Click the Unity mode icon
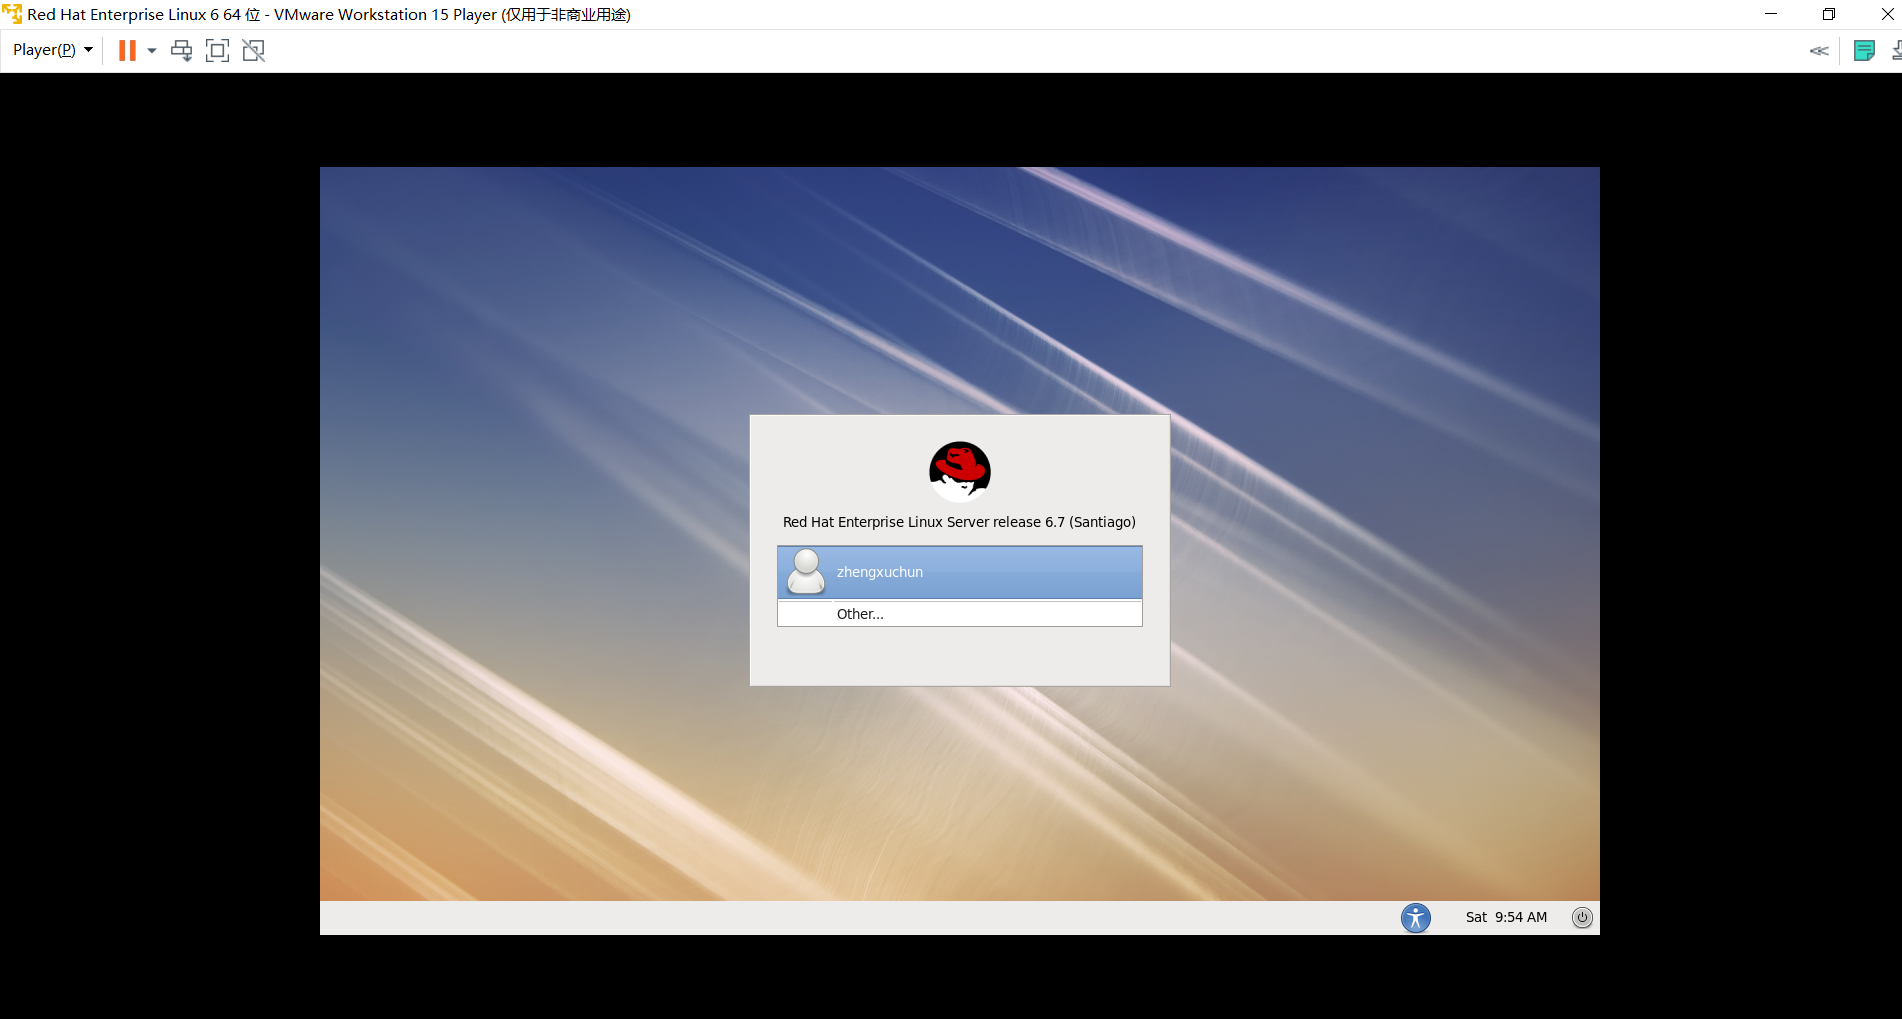This screenshot has width=1902, height=1019. click(253, 50)
